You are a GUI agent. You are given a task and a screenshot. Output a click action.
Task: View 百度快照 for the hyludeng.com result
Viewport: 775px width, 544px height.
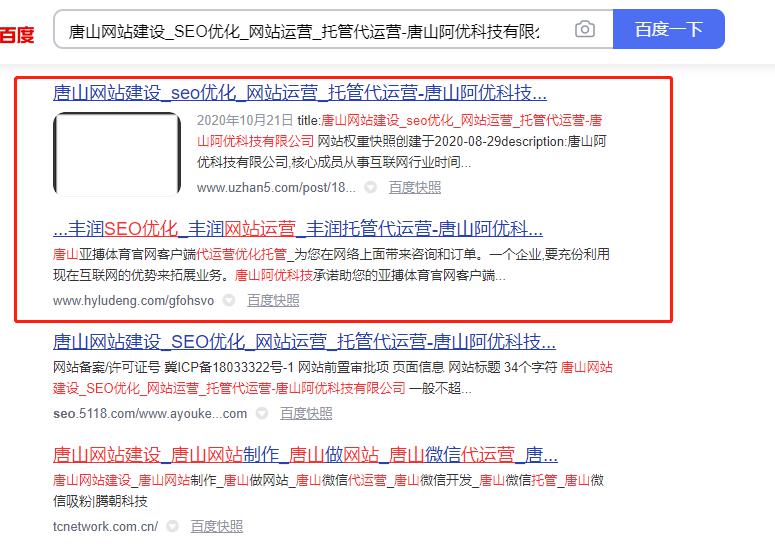tap(273, 300)
